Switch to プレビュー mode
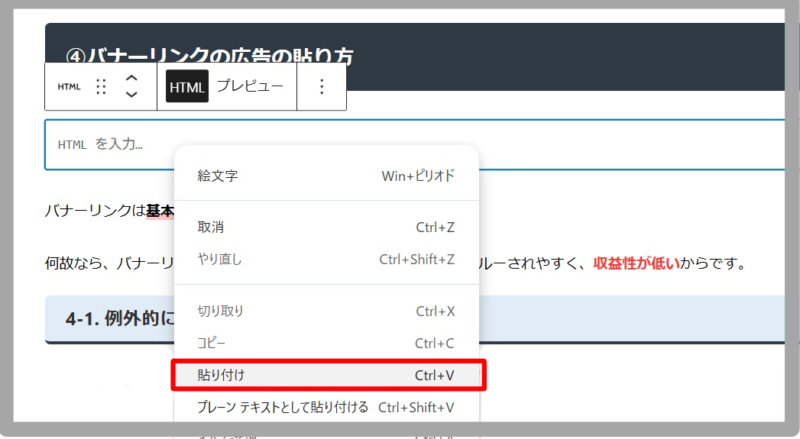Image resolution: width=800 pixels, height=439 pixels. 250,87
